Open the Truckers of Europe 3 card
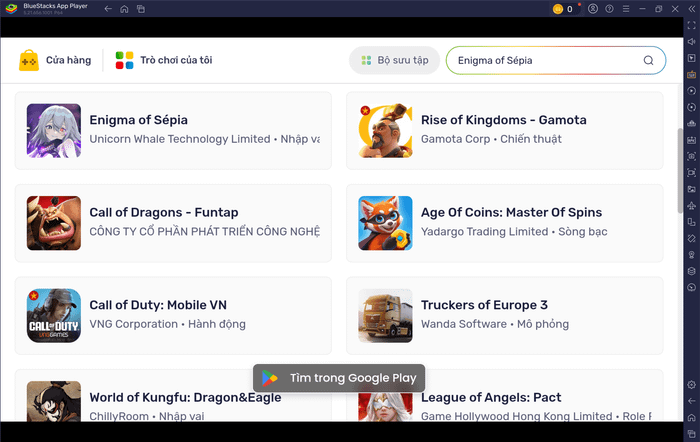The width and height of the screenshot is (700, 442). coord(505,316)
